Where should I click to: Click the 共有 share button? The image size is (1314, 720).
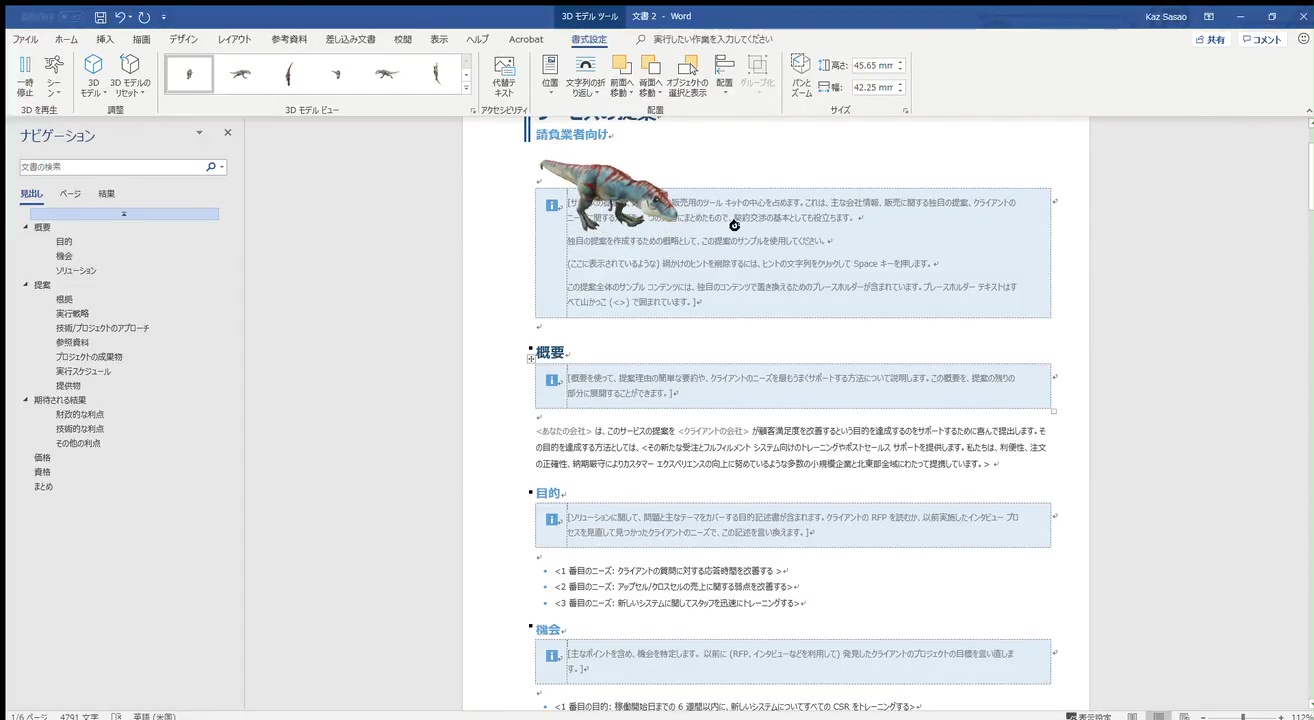point(1210,40)
